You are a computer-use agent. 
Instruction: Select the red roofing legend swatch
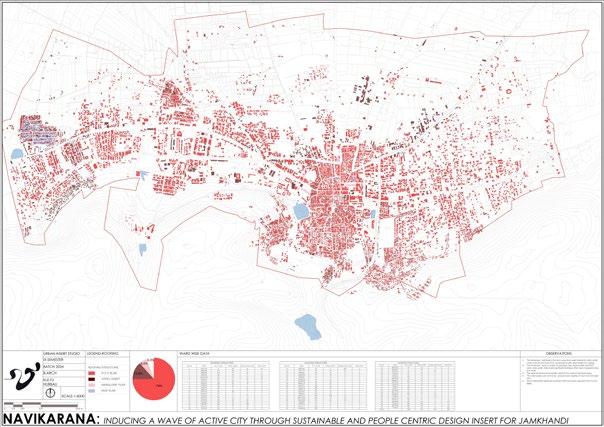point(92,373)
